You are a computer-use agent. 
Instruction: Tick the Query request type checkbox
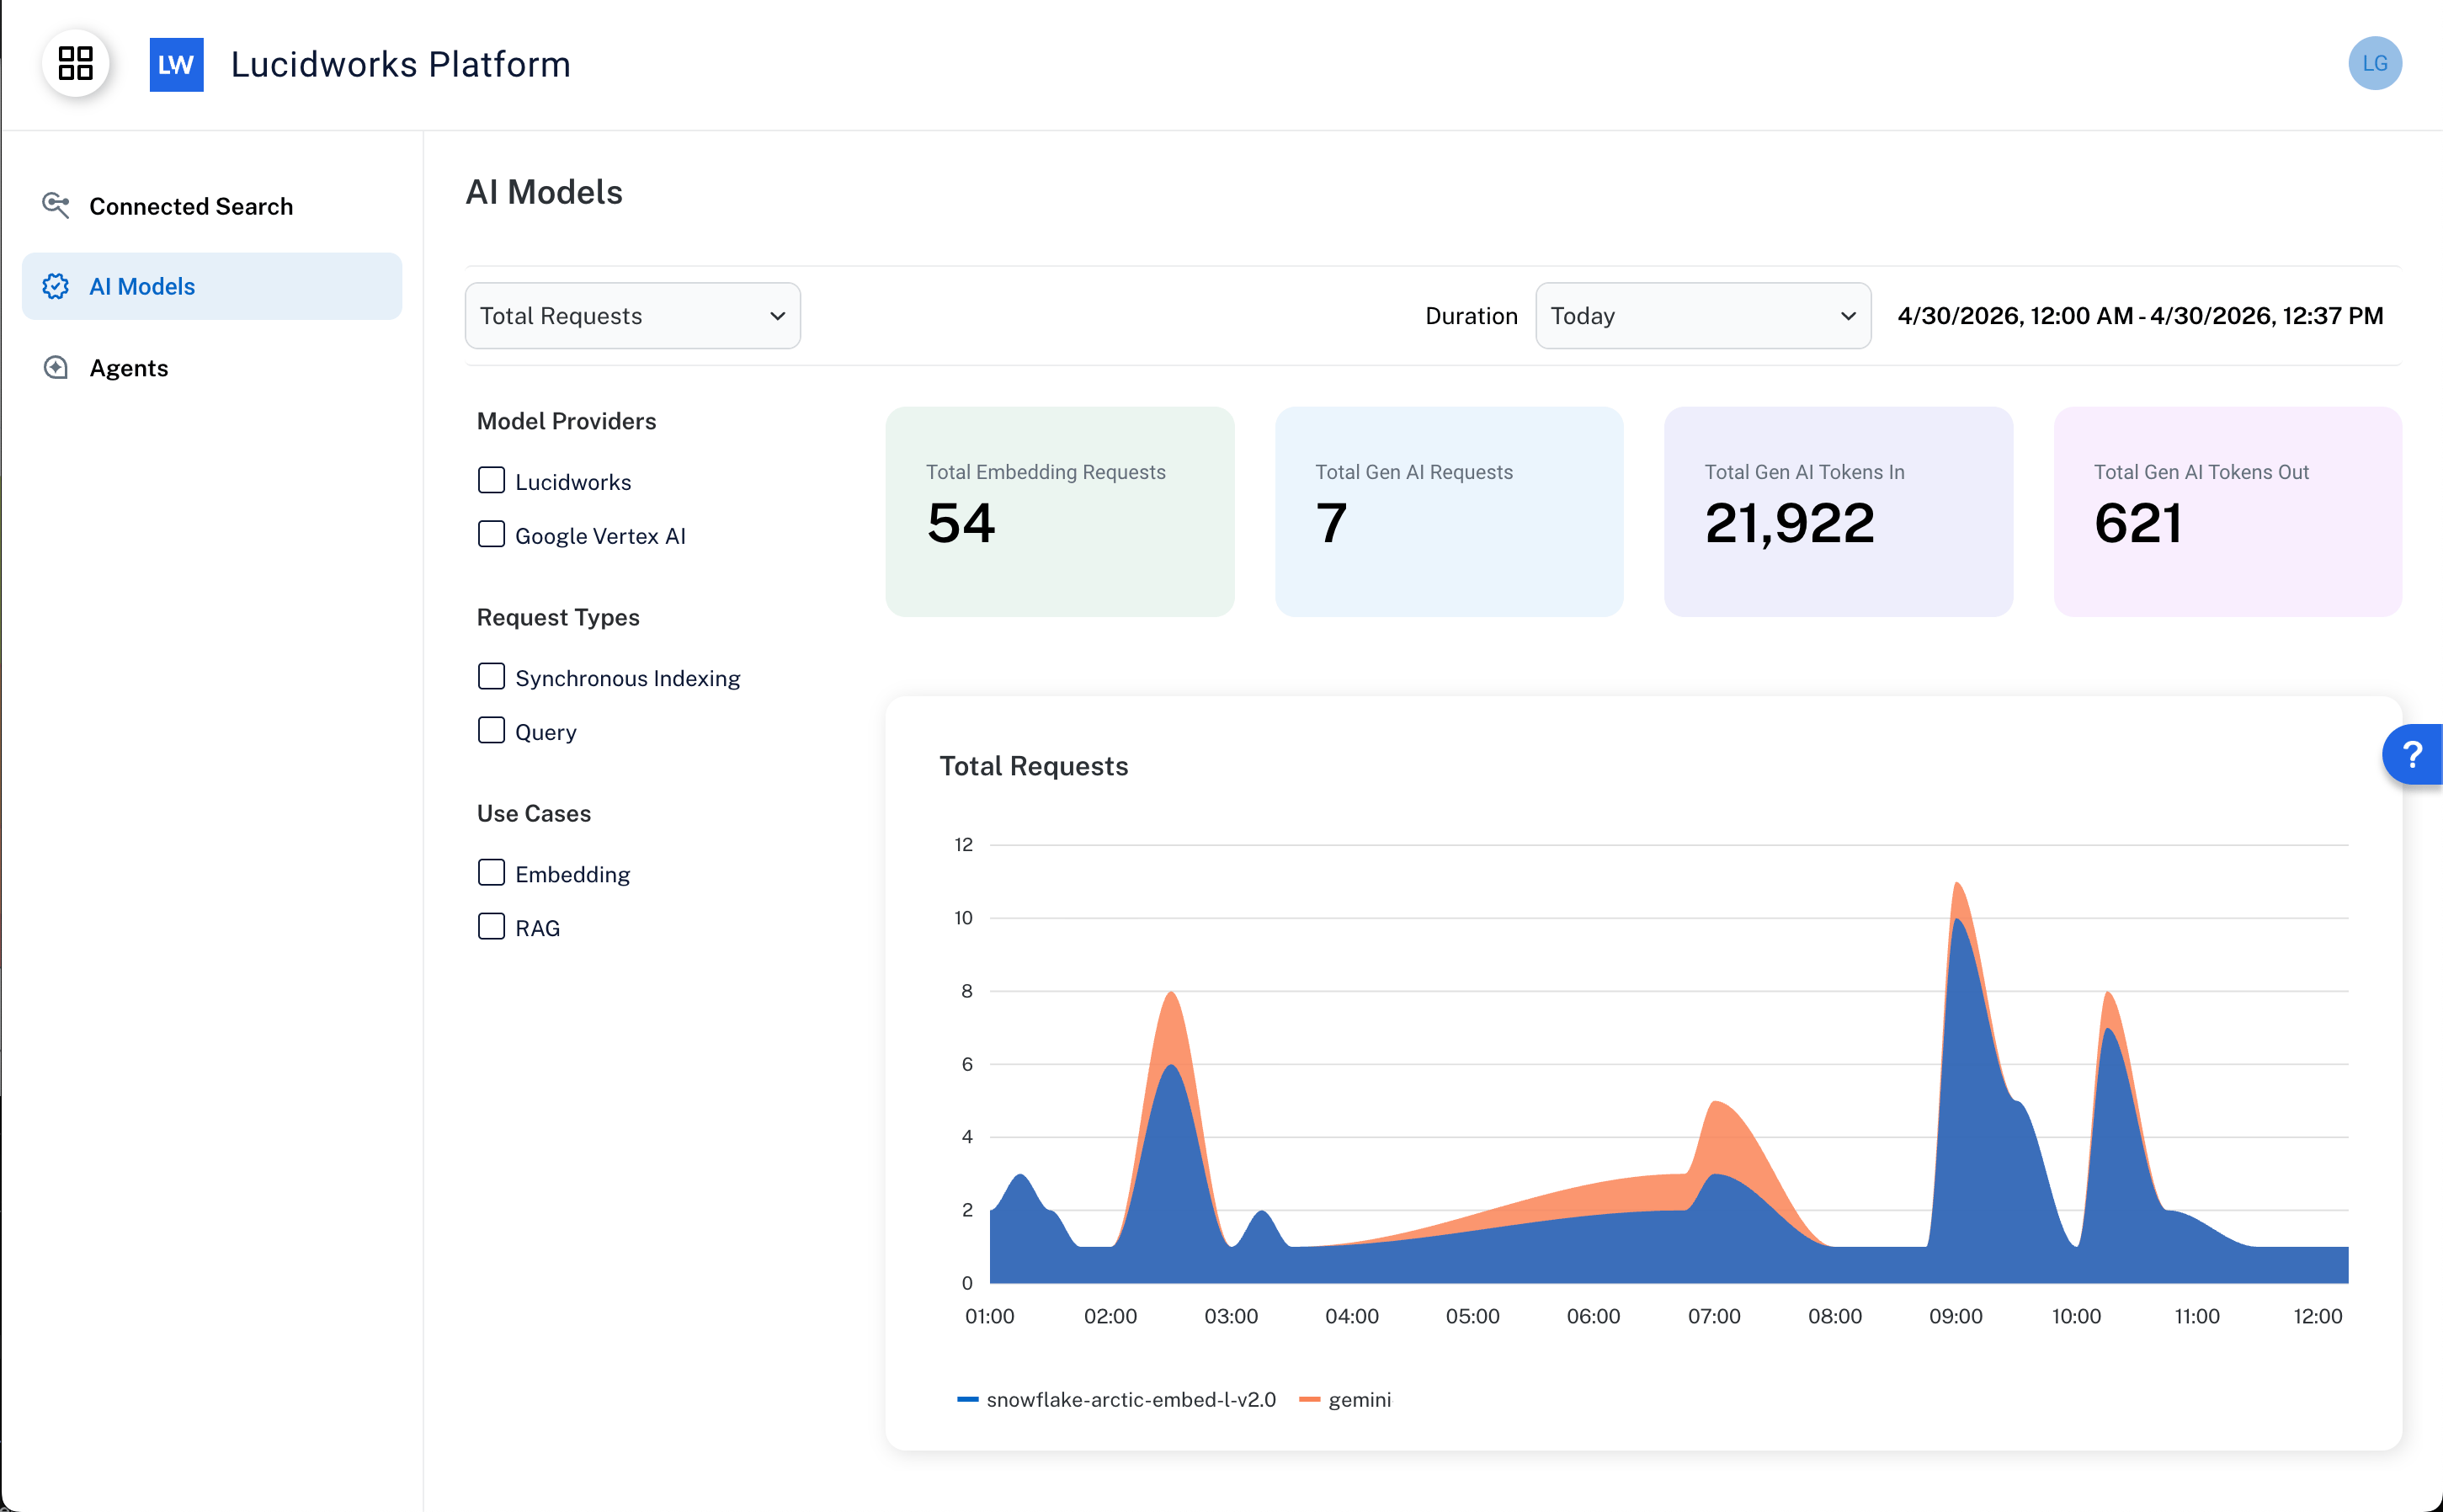coord(491,731)
